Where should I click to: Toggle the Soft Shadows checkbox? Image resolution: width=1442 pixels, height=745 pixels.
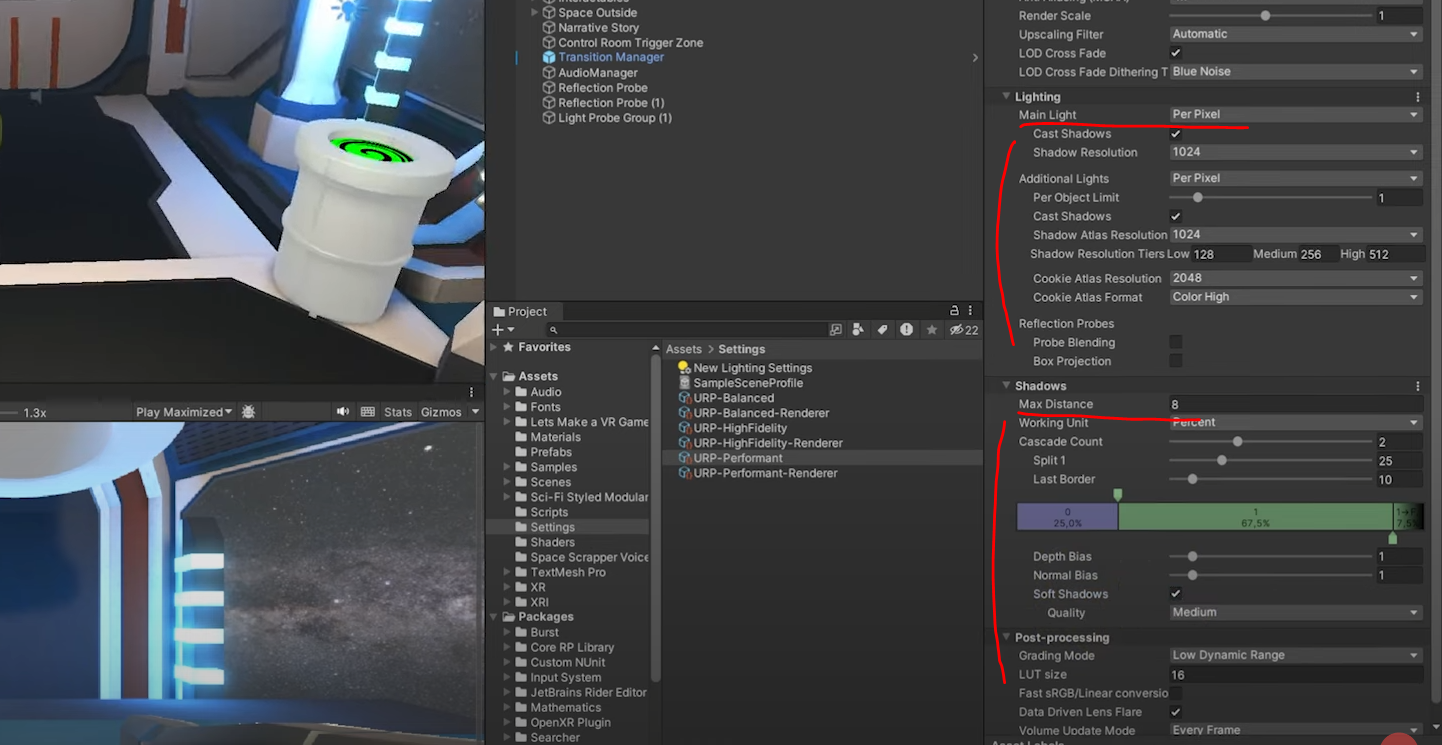tap(1176, 594)
